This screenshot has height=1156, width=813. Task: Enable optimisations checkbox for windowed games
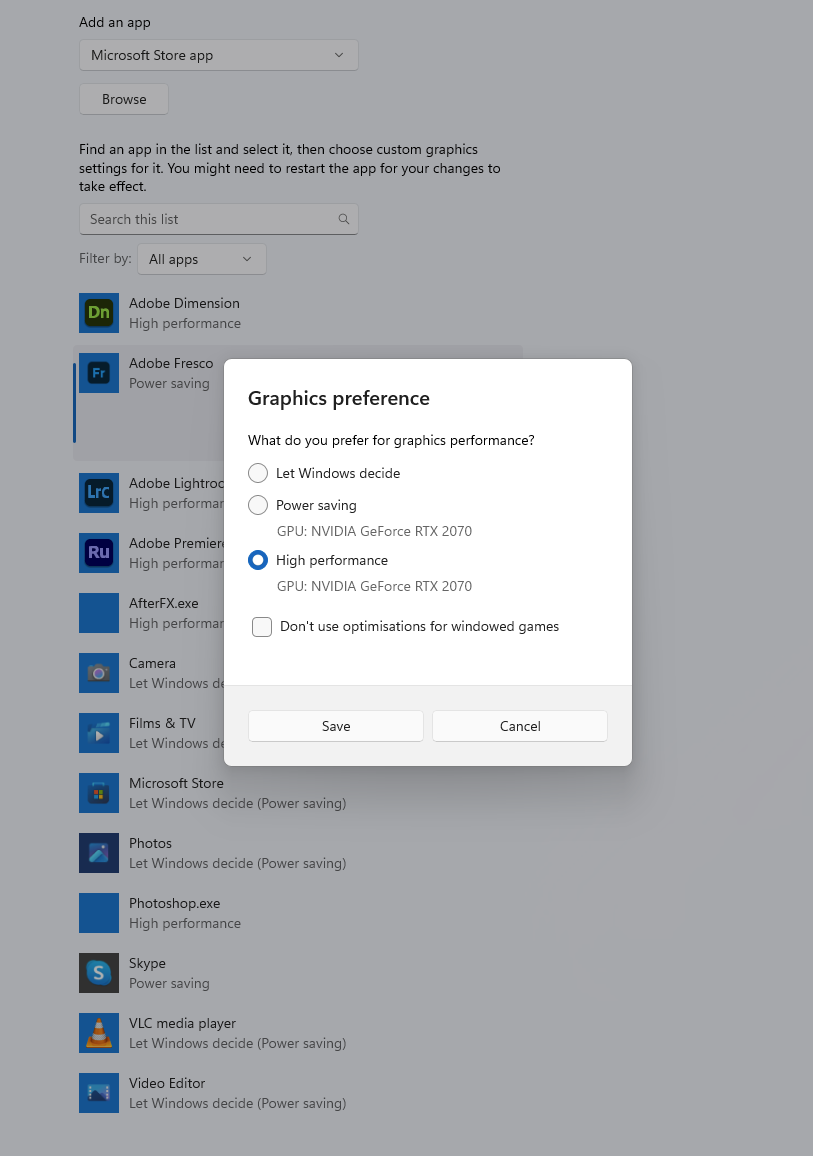pyautogui.click(x=261, y=627)
